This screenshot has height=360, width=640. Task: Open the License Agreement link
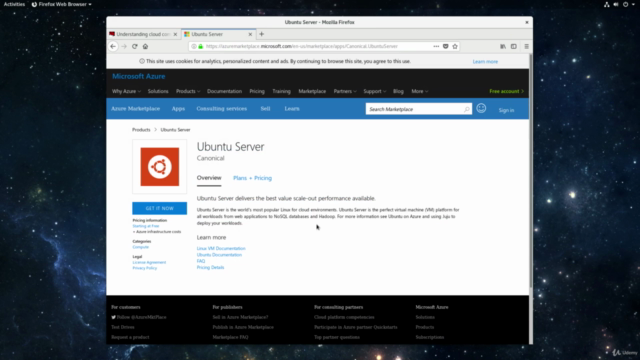click(x=149, y=262)
